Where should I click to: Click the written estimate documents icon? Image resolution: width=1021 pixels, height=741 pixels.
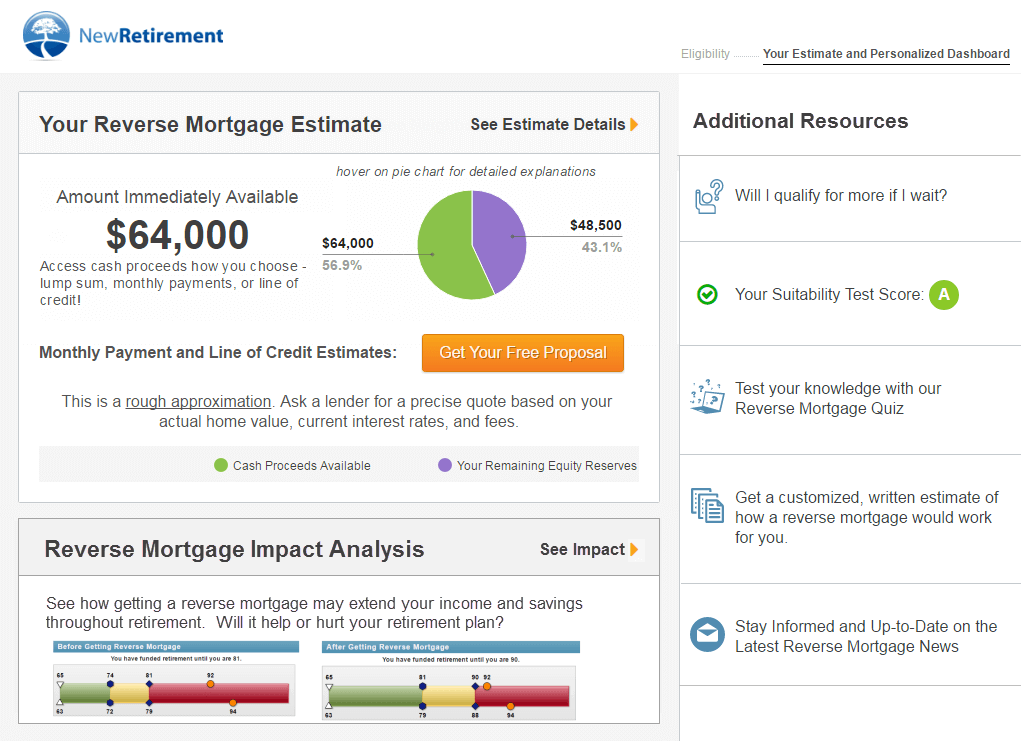[x=708, y=506]
